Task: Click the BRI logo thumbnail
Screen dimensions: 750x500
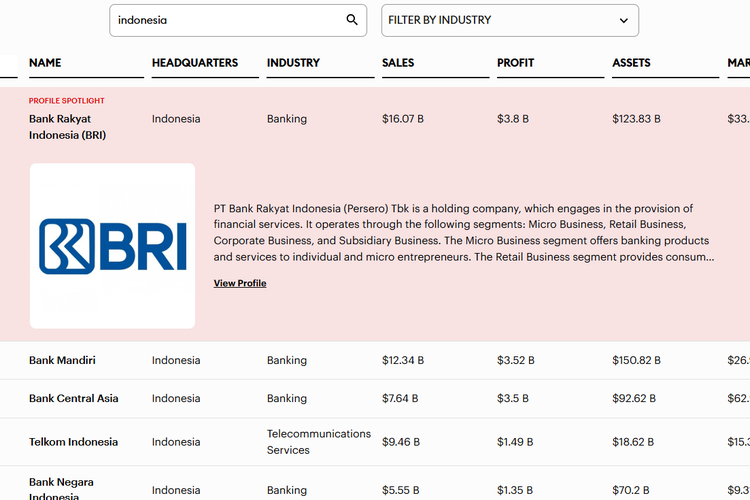Action: (x=112, y=246)
